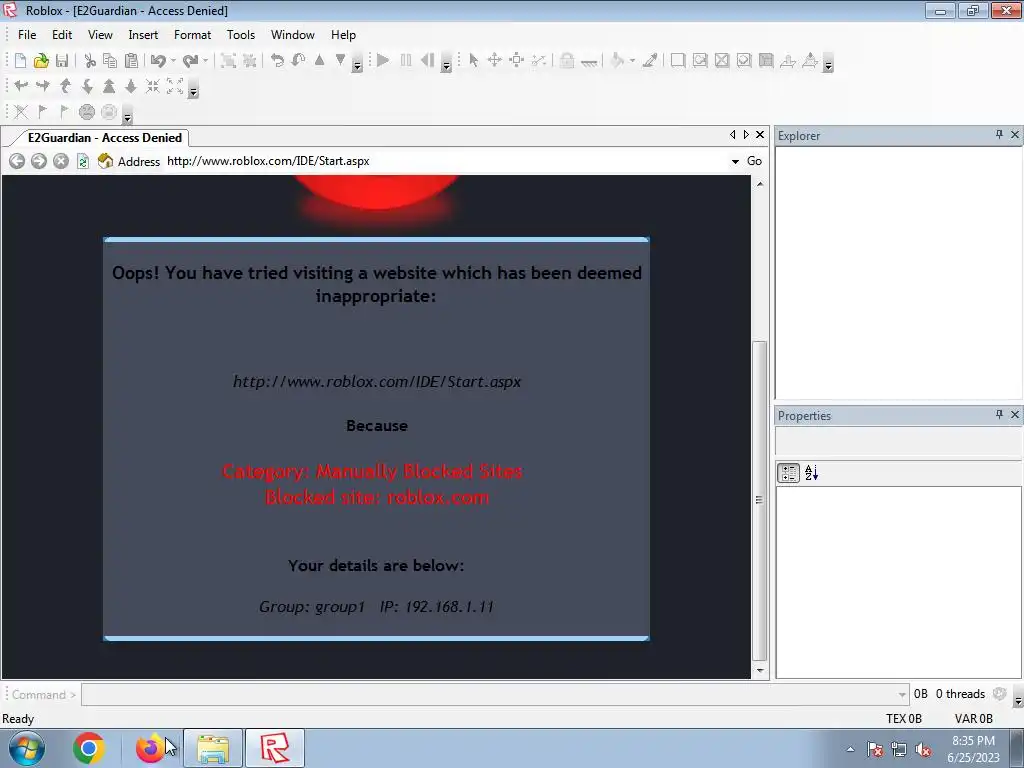Open the Command bar history dropdown
This screenshot has width=1024, height=768.
[902, 694]
